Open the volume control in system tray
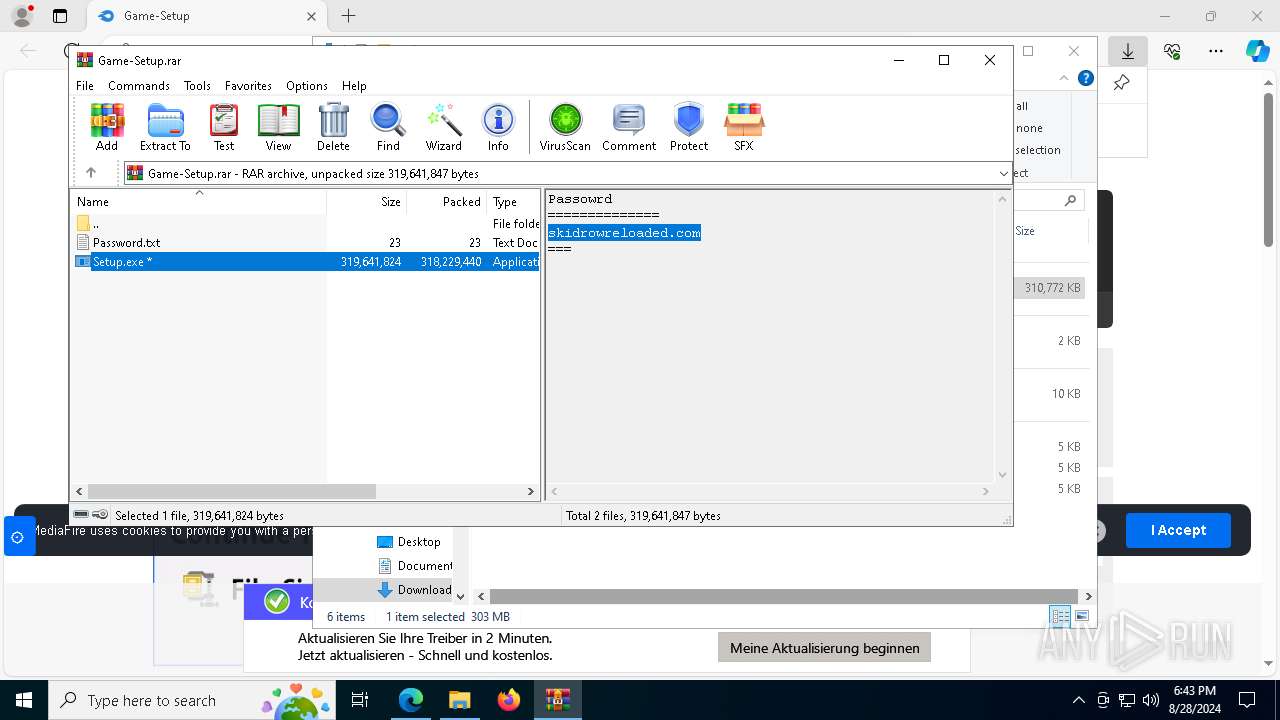This screenshot has height=720, width=1280. (x=1151, y=700)
